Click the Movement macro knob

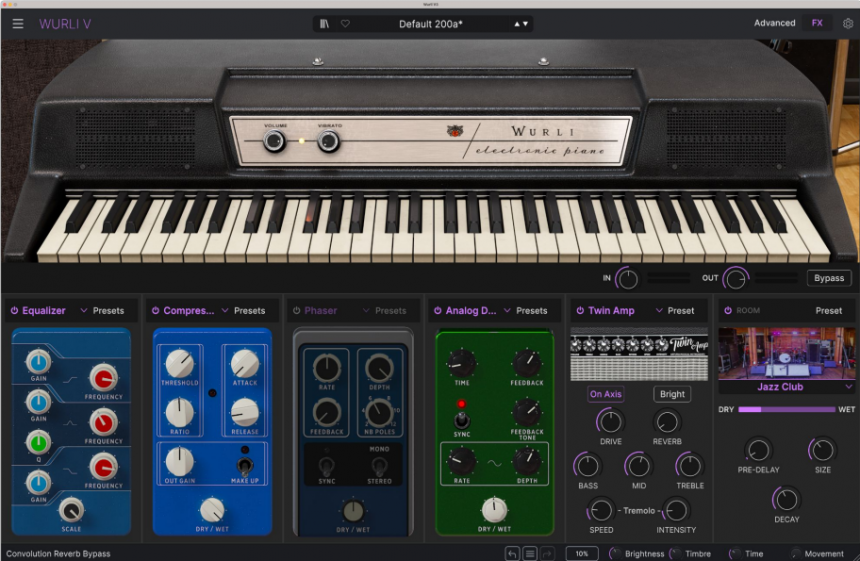pyautogui.click(x=795, y=554)
